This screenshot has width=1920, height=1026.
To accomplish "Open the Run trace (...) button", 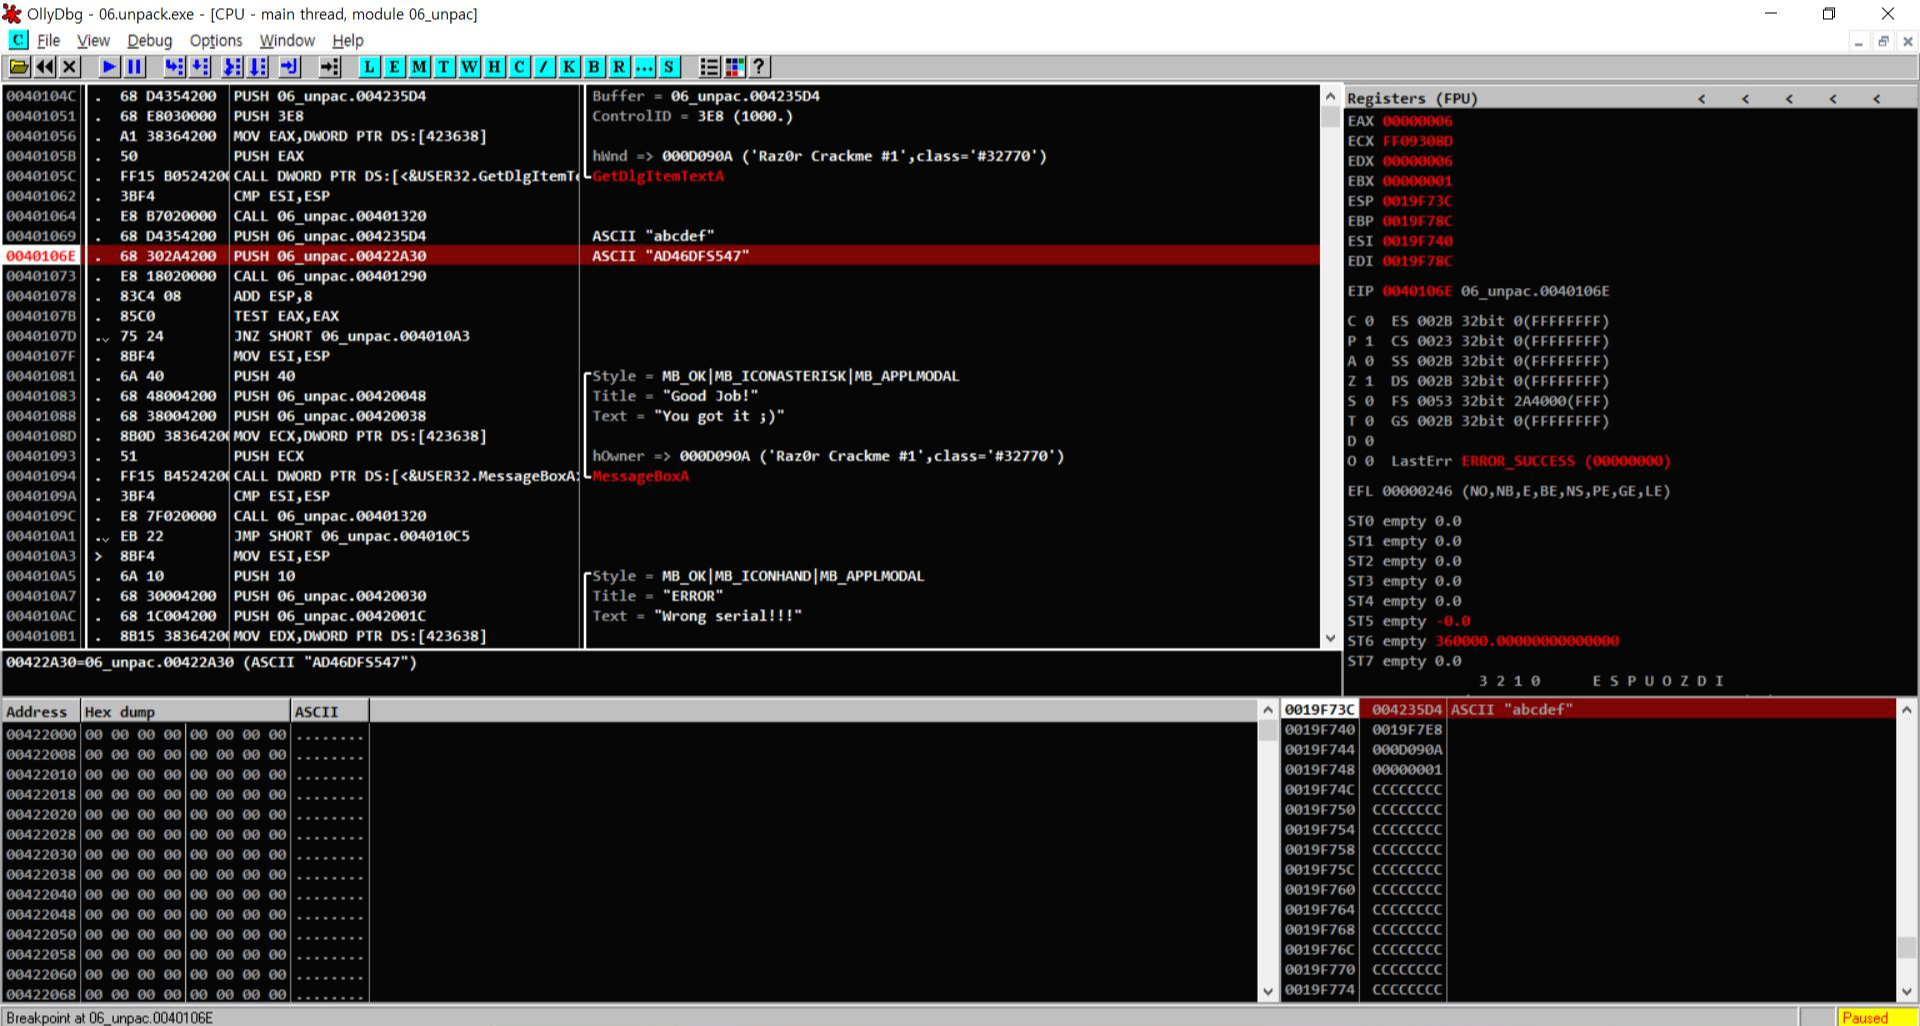I will click(x=644, y=67).
